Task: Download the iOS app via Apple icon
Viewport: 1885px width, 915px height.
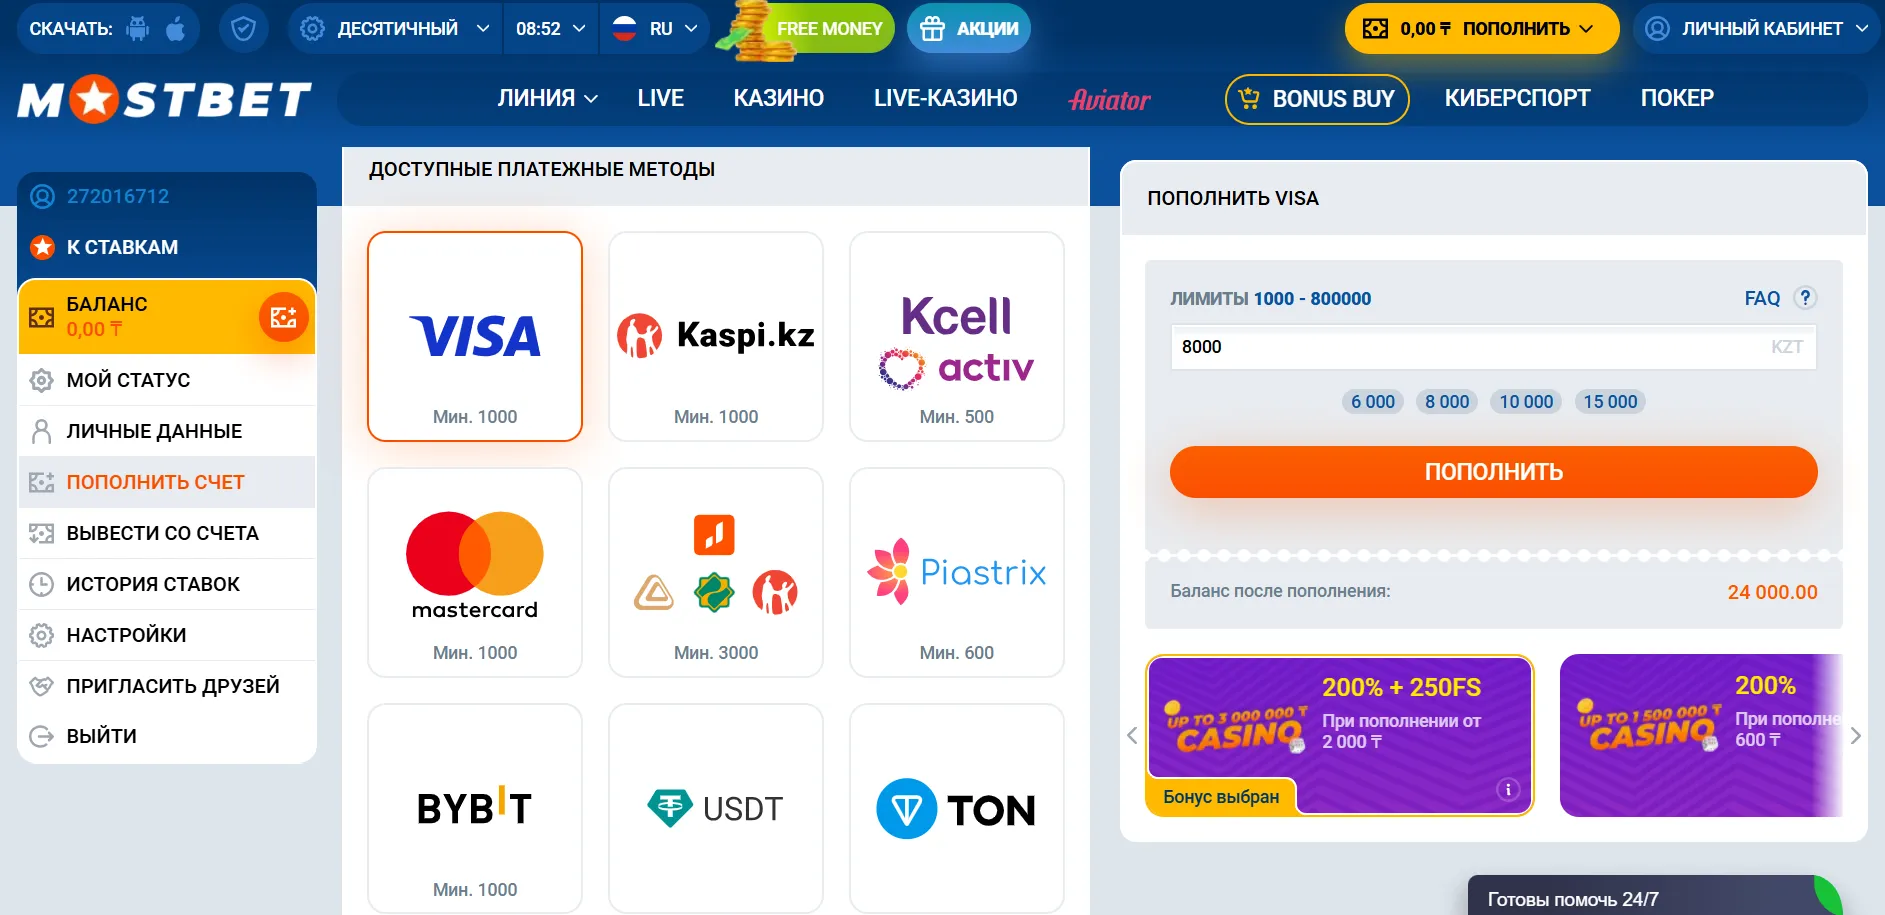Action: 176,29
